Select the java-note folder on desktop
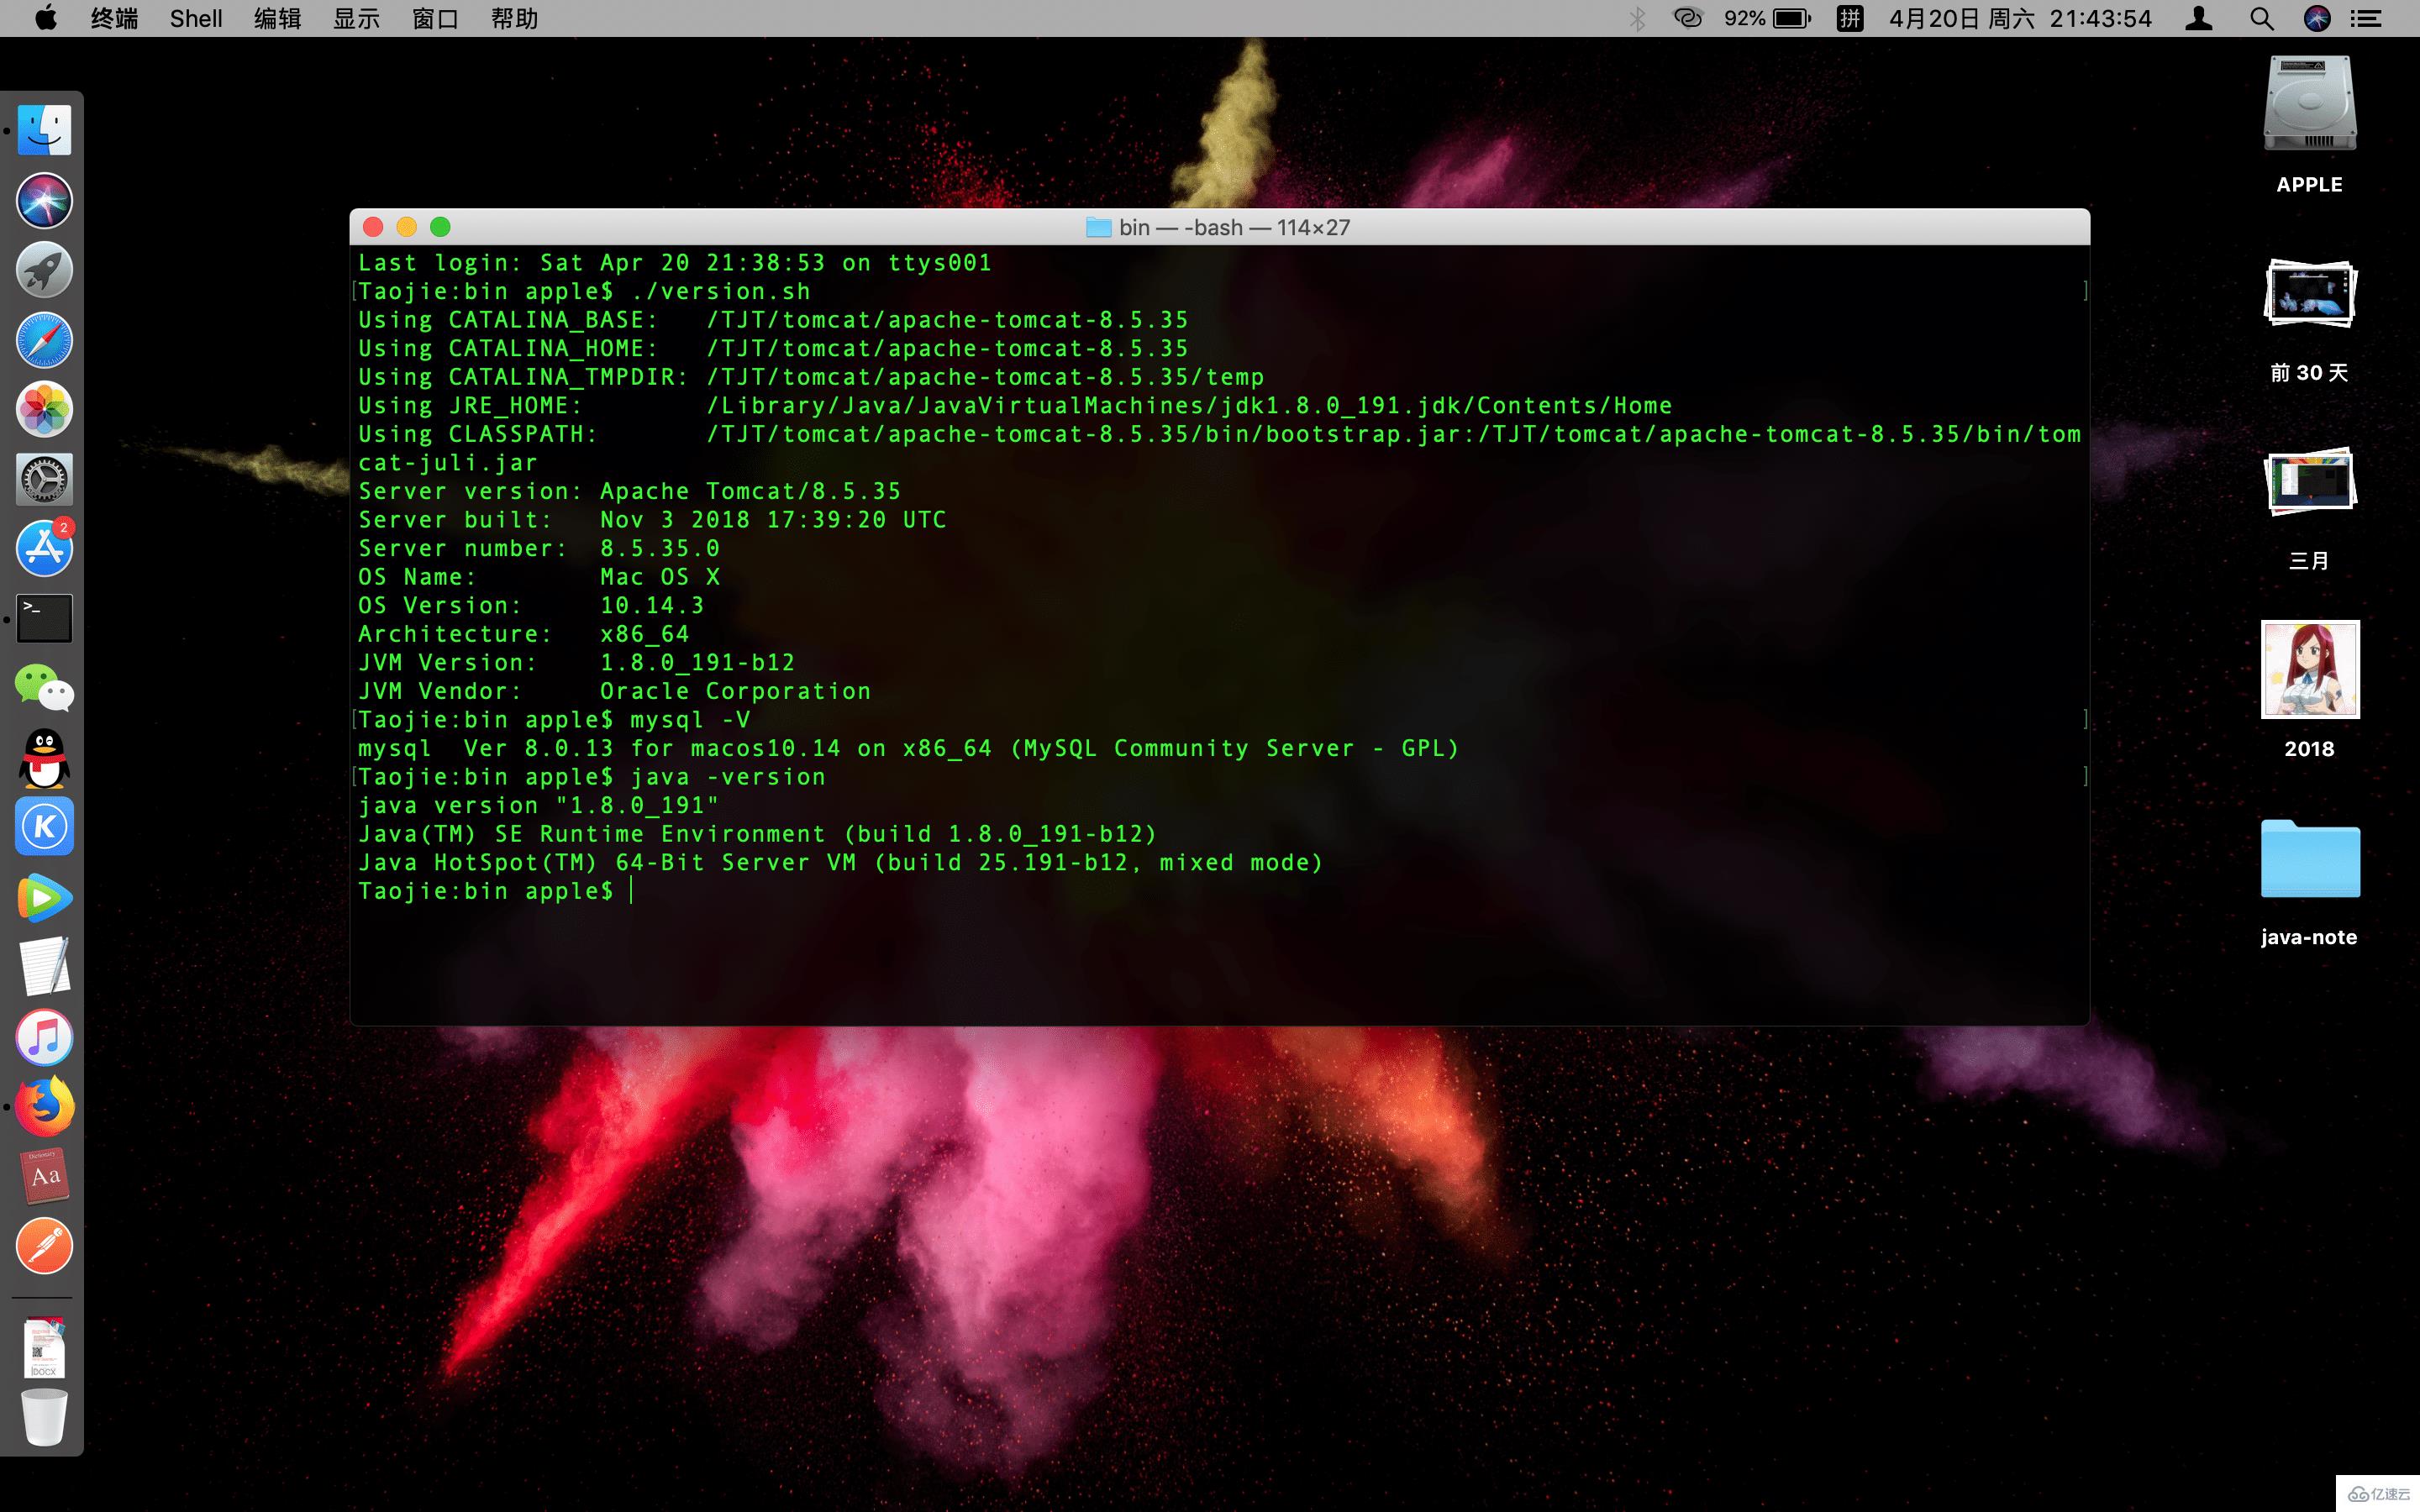This screenshot has height=1512, width=2420. 2310,882
